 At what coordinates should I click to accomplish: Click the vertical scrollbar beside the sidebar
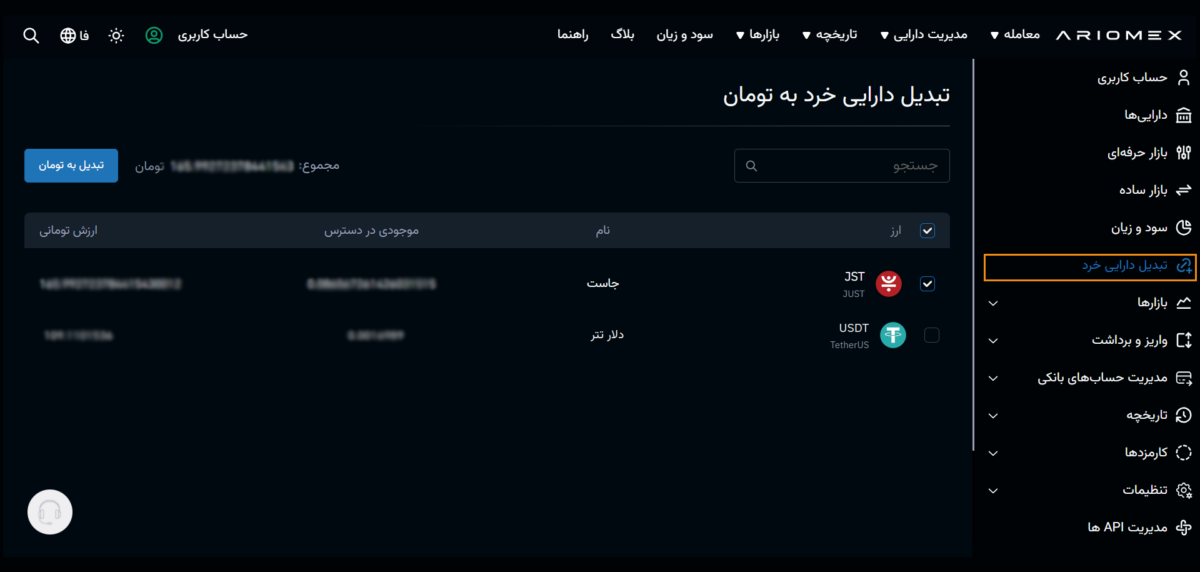pyautogui.click(x=975, y=250)
